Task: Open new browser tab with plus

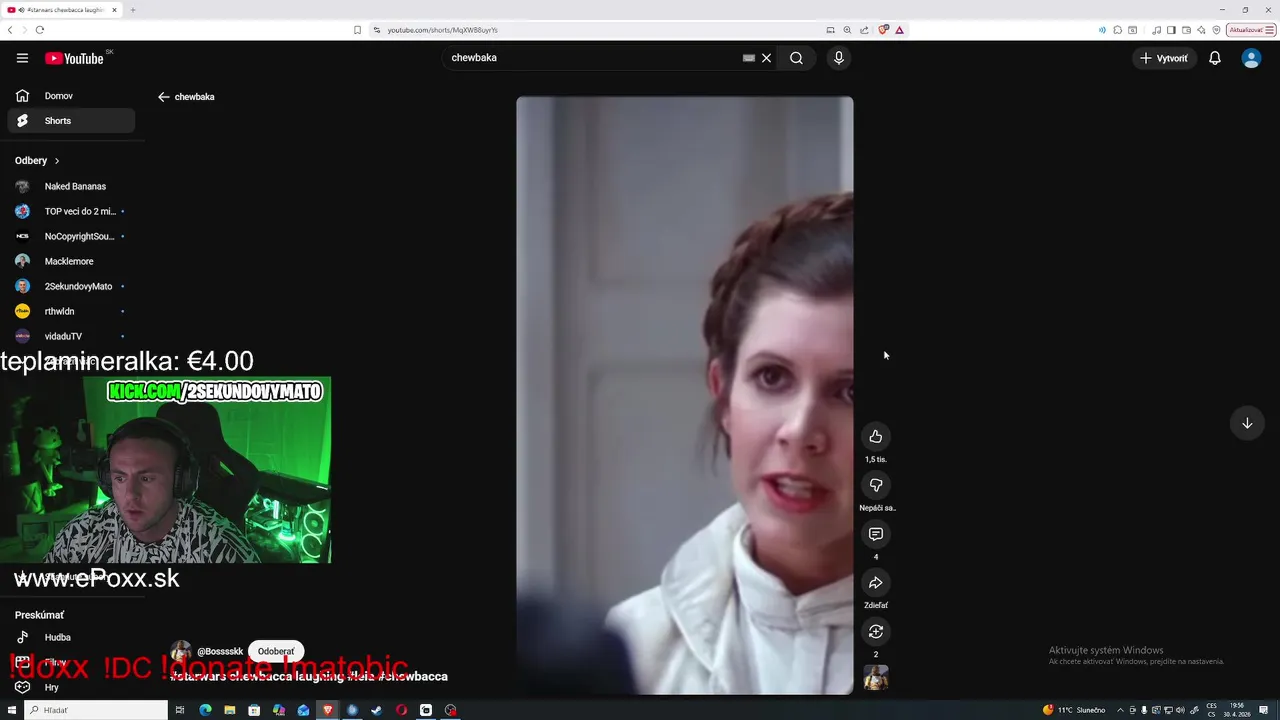Action: click(x=132, y=10)
